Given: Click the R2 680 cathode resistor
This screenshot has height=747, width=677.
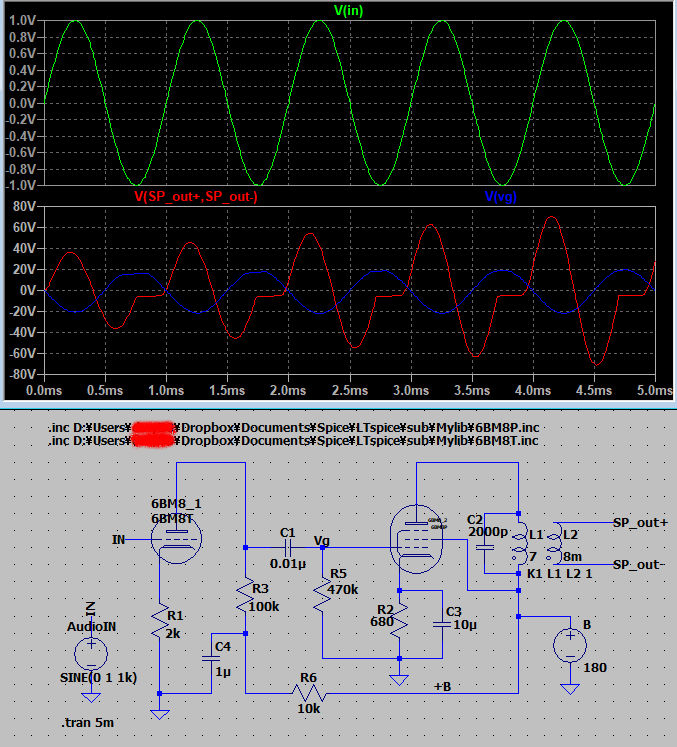Looking at the screenshot, I should [398, 624].
